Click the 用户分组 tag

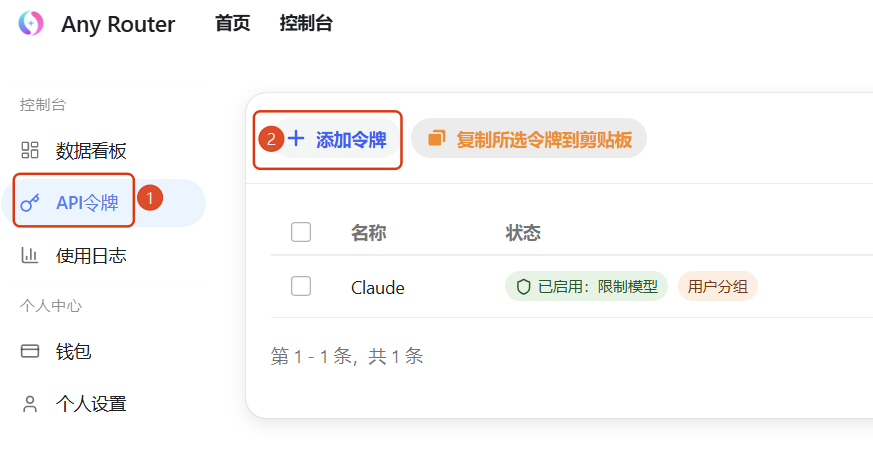(718, 286)
